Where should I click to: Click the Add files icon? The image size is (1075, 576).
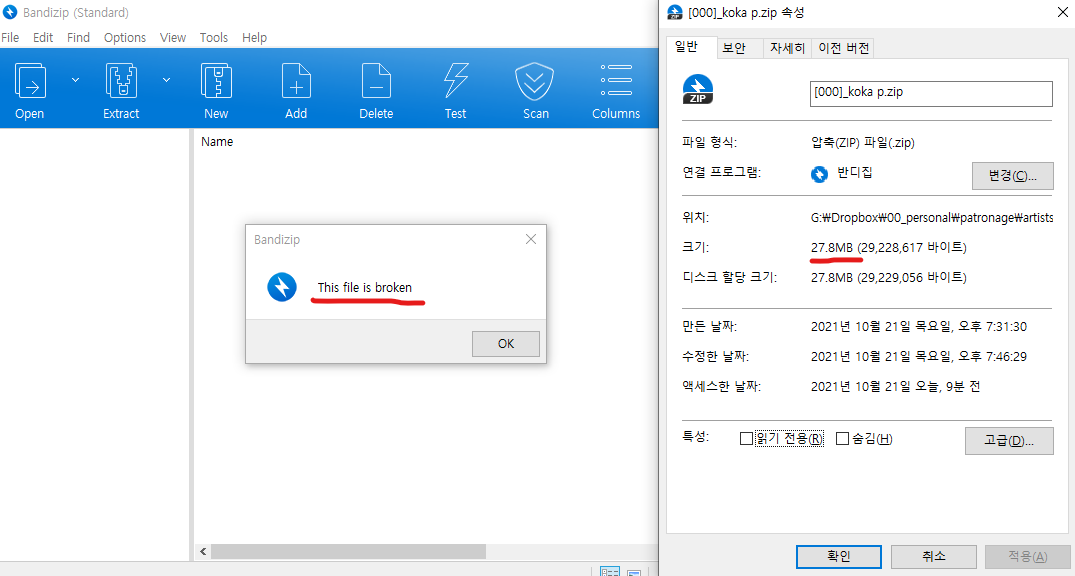point(296,81)
